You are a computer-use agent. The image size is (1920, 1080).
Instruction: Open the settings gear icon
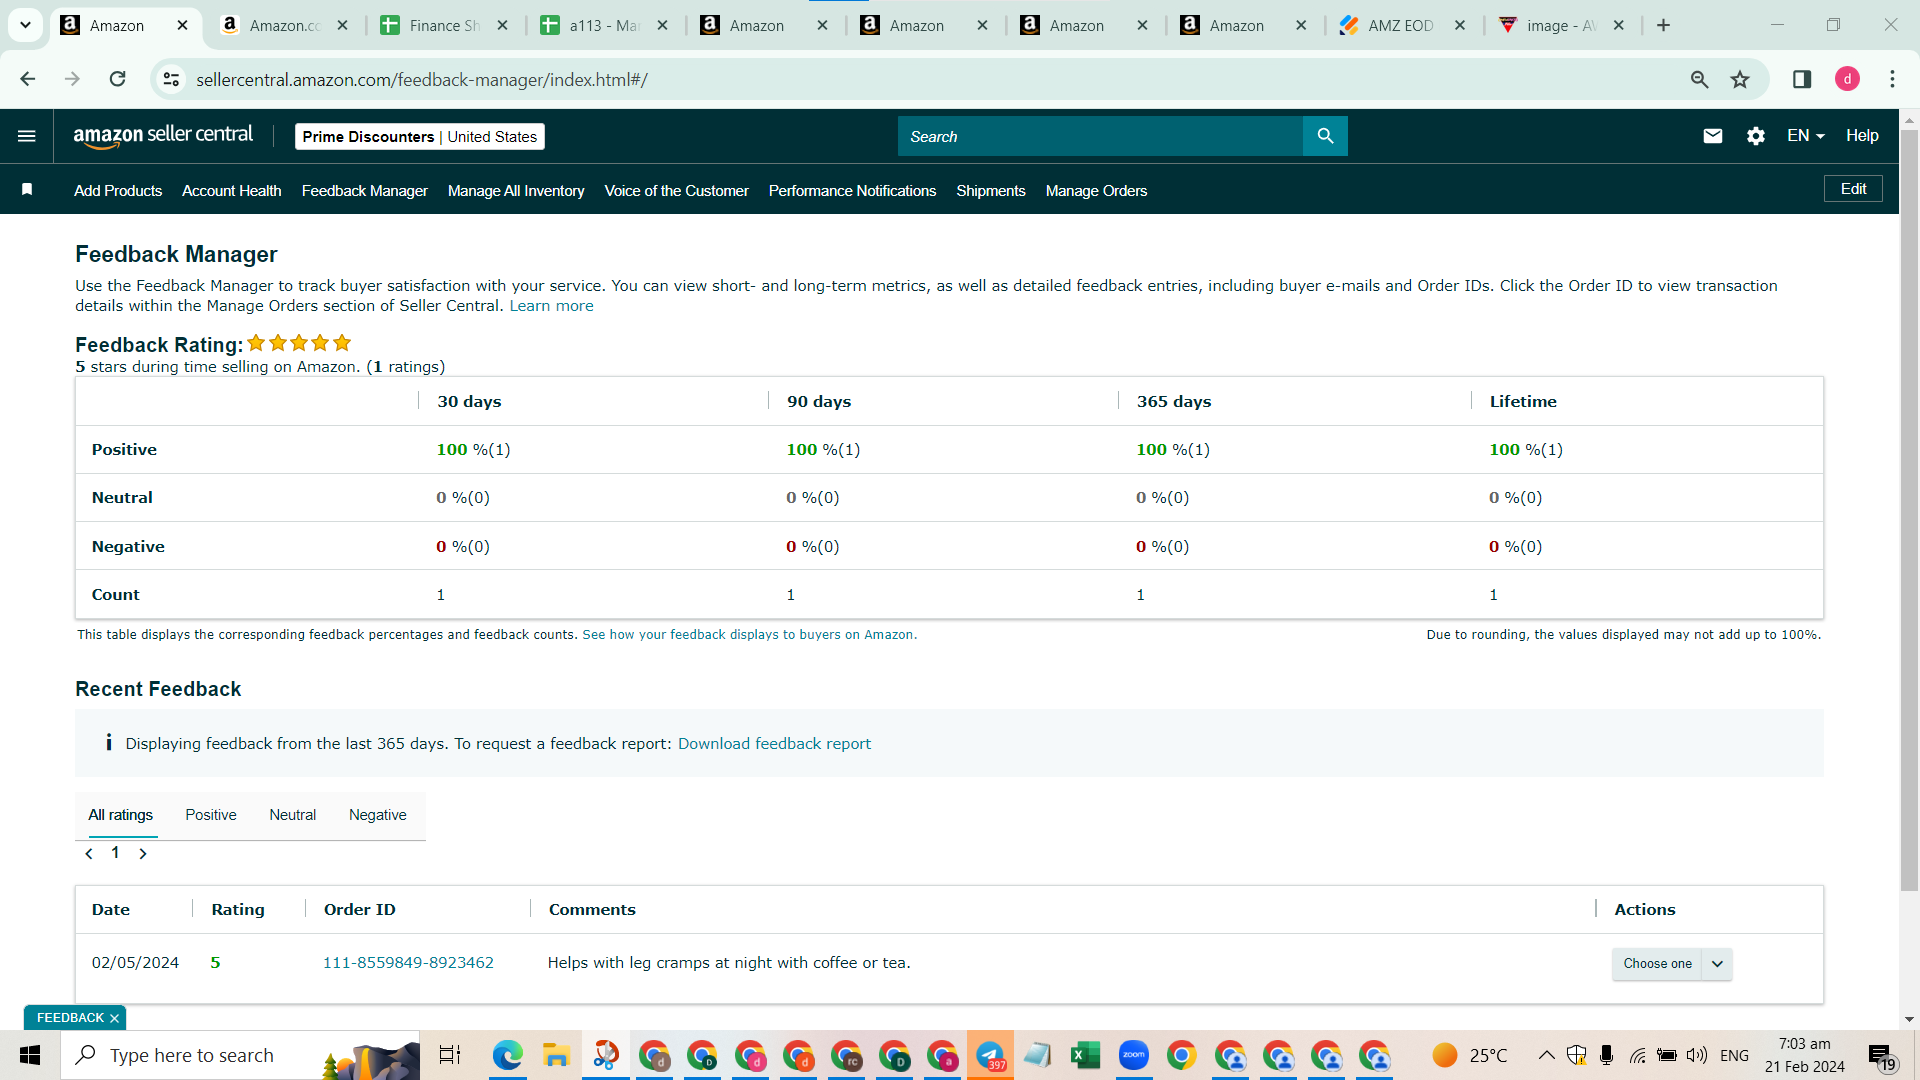click(x=1756, y=136)
